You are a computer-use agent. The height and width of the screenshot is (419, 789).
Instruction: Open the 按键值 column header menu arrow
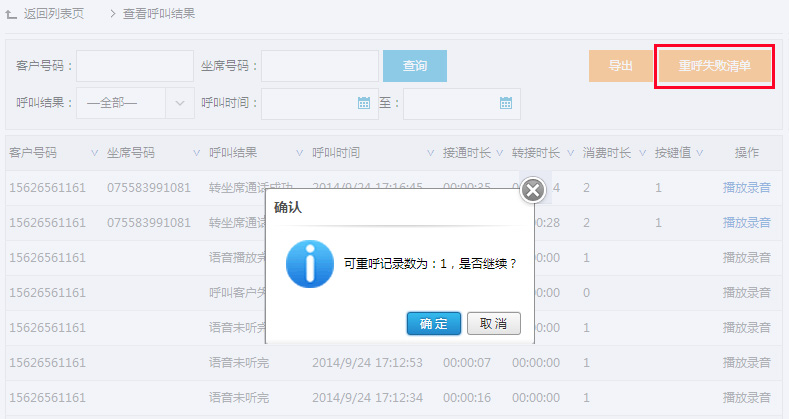(700, 153)
